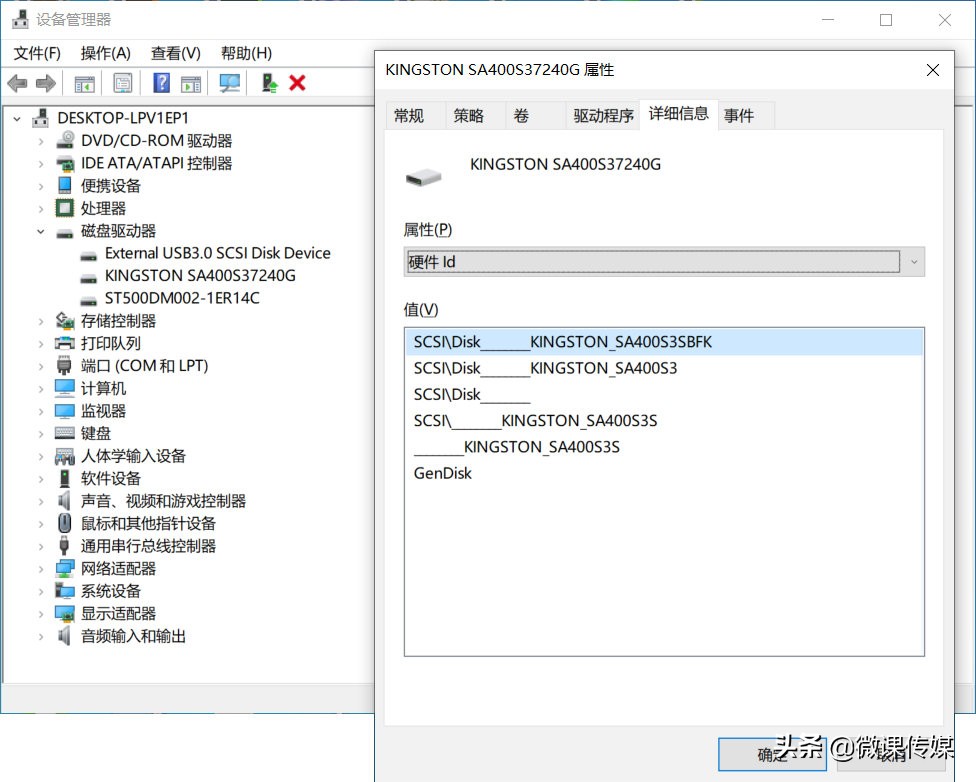
Task: Expand the 软件设备 category
Action: (40, 479)
